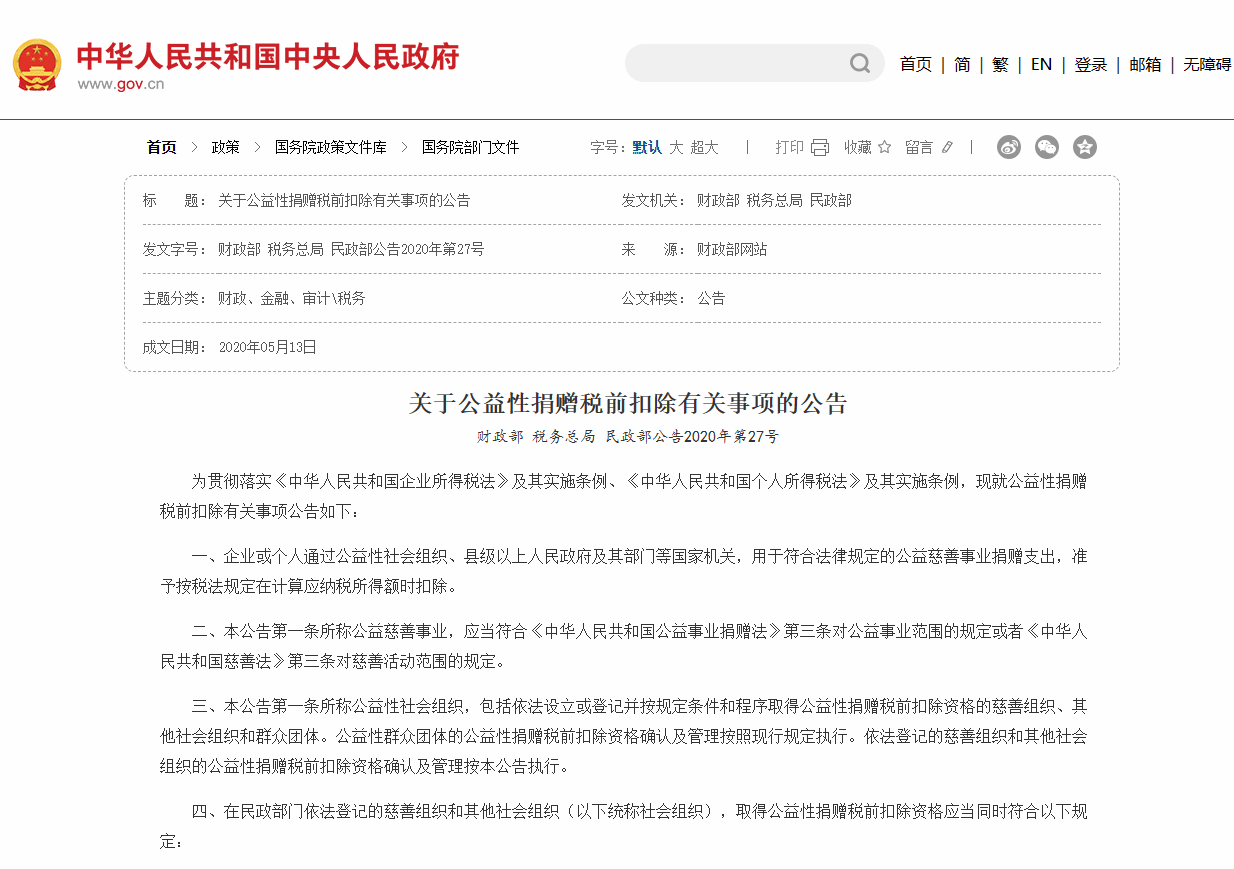The height and width of the screenshot is (869, 1234).
Task: Open 国务院部门文件 breadcrumb link
Action: (470, 147)
